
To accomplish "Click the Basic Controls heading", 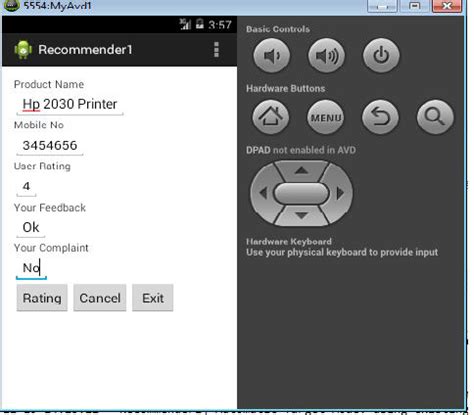I will click(x=278, y=29).
